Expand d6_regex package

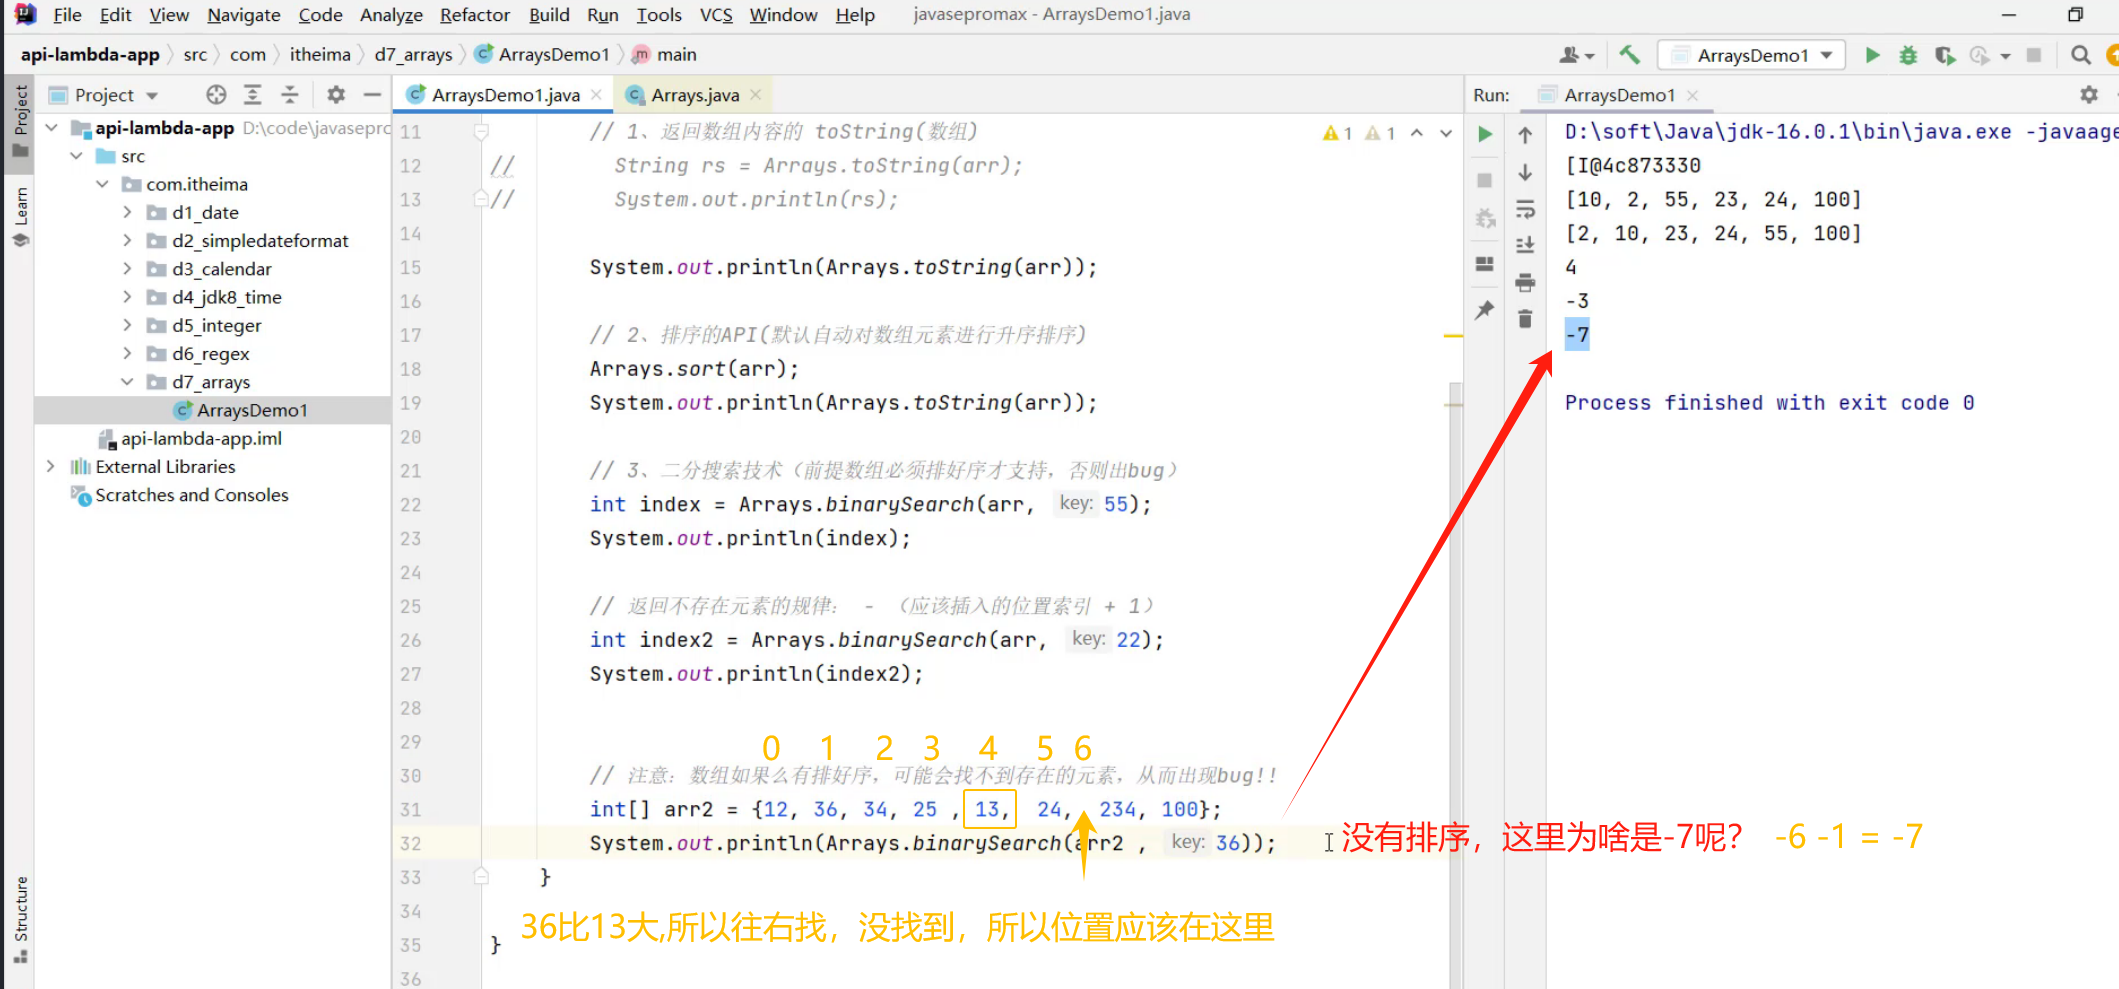[127, 354]
